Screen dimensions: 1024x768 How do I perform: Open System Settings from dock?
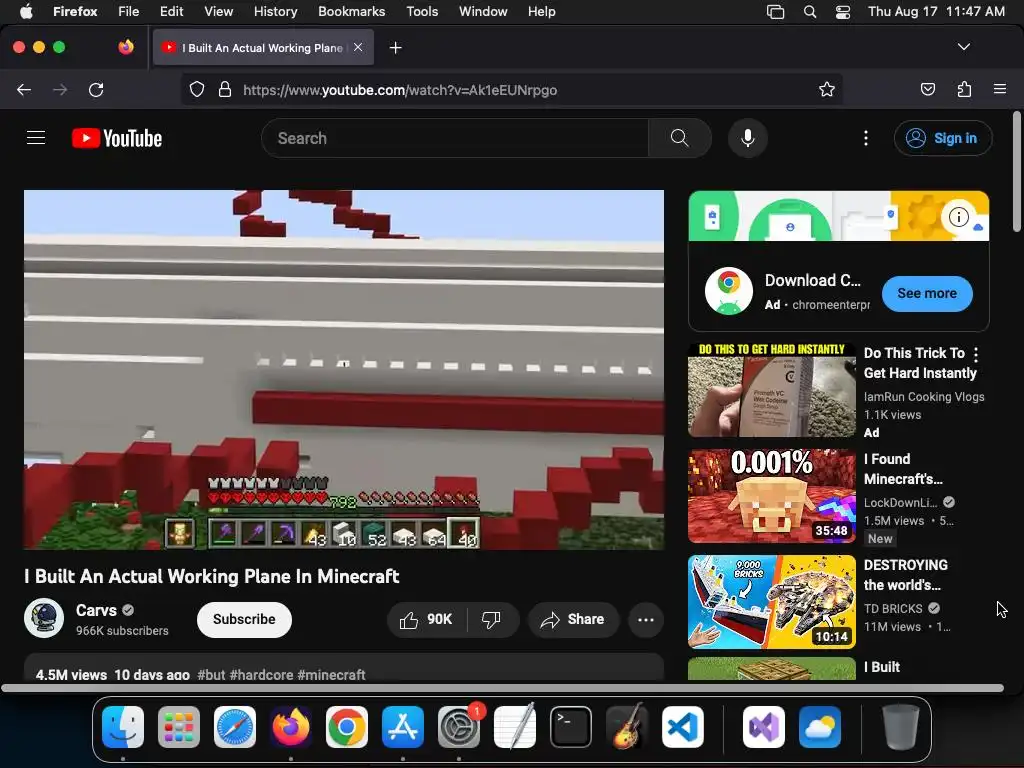459,727
